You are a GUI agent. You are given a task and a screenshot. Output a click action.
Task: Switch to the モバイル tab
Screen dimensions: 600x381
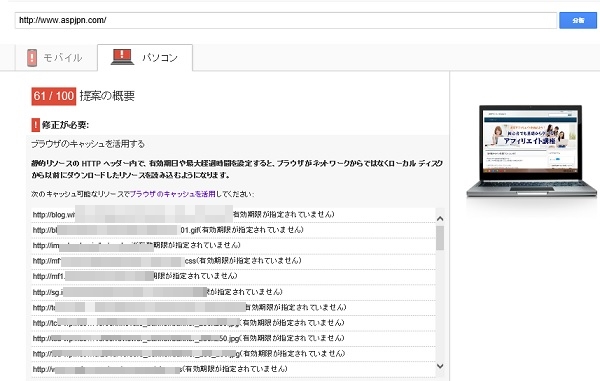point(56,58)
